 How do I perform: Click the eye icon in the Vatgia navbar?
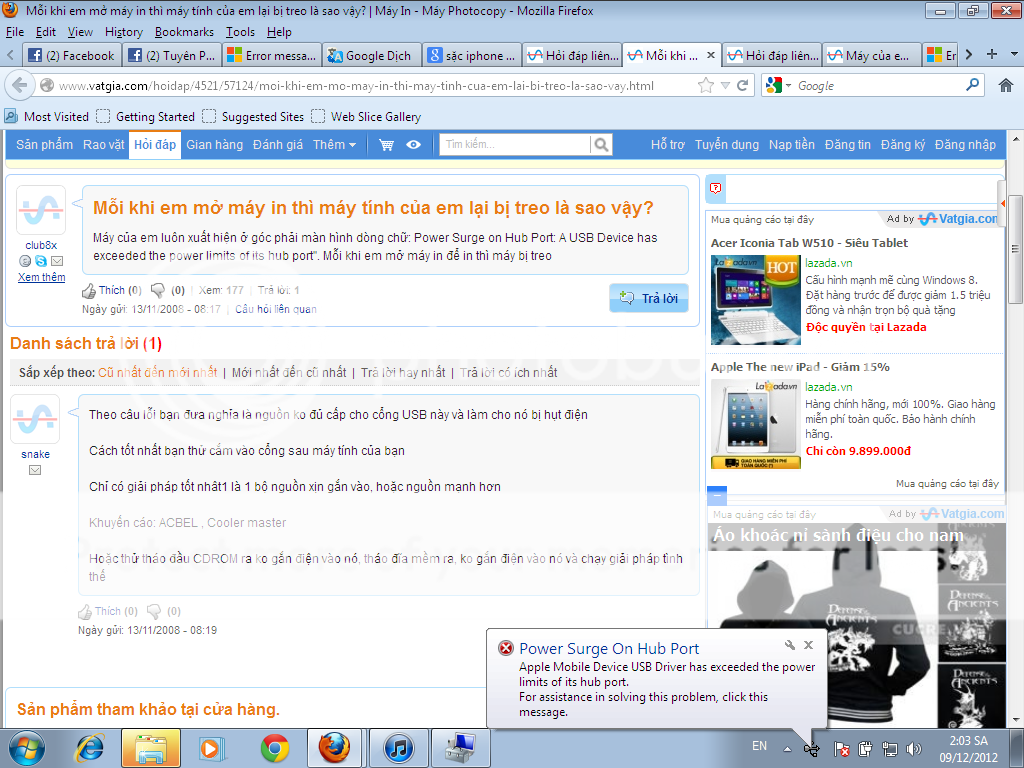[413, 145]
